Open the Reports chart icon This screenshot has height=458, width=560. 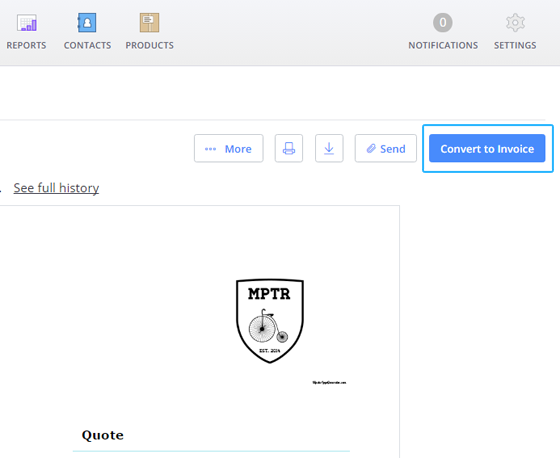point(27,23)
